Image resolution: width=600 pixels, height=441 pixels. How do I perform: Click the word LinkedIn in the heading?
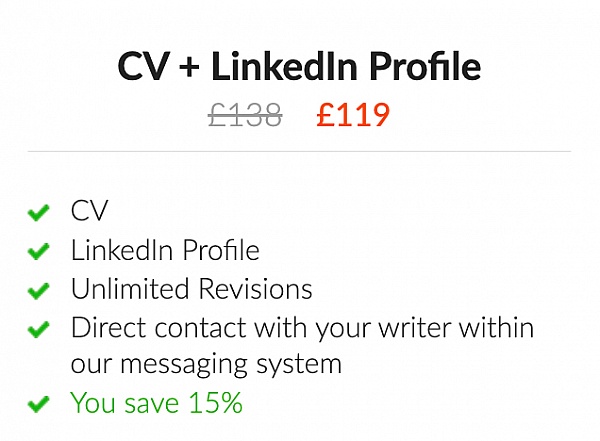pos(285,66)
